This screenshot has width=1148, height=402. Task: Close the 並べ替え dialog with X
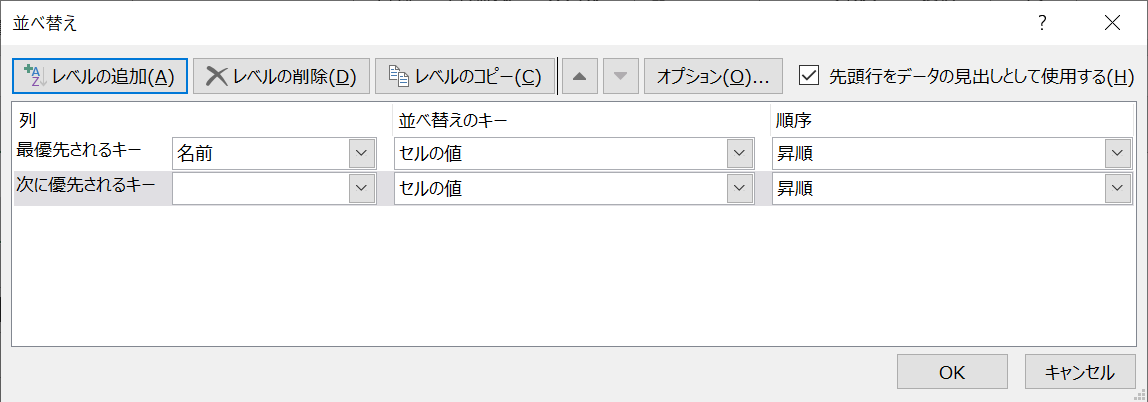[x=1112, y=23]
